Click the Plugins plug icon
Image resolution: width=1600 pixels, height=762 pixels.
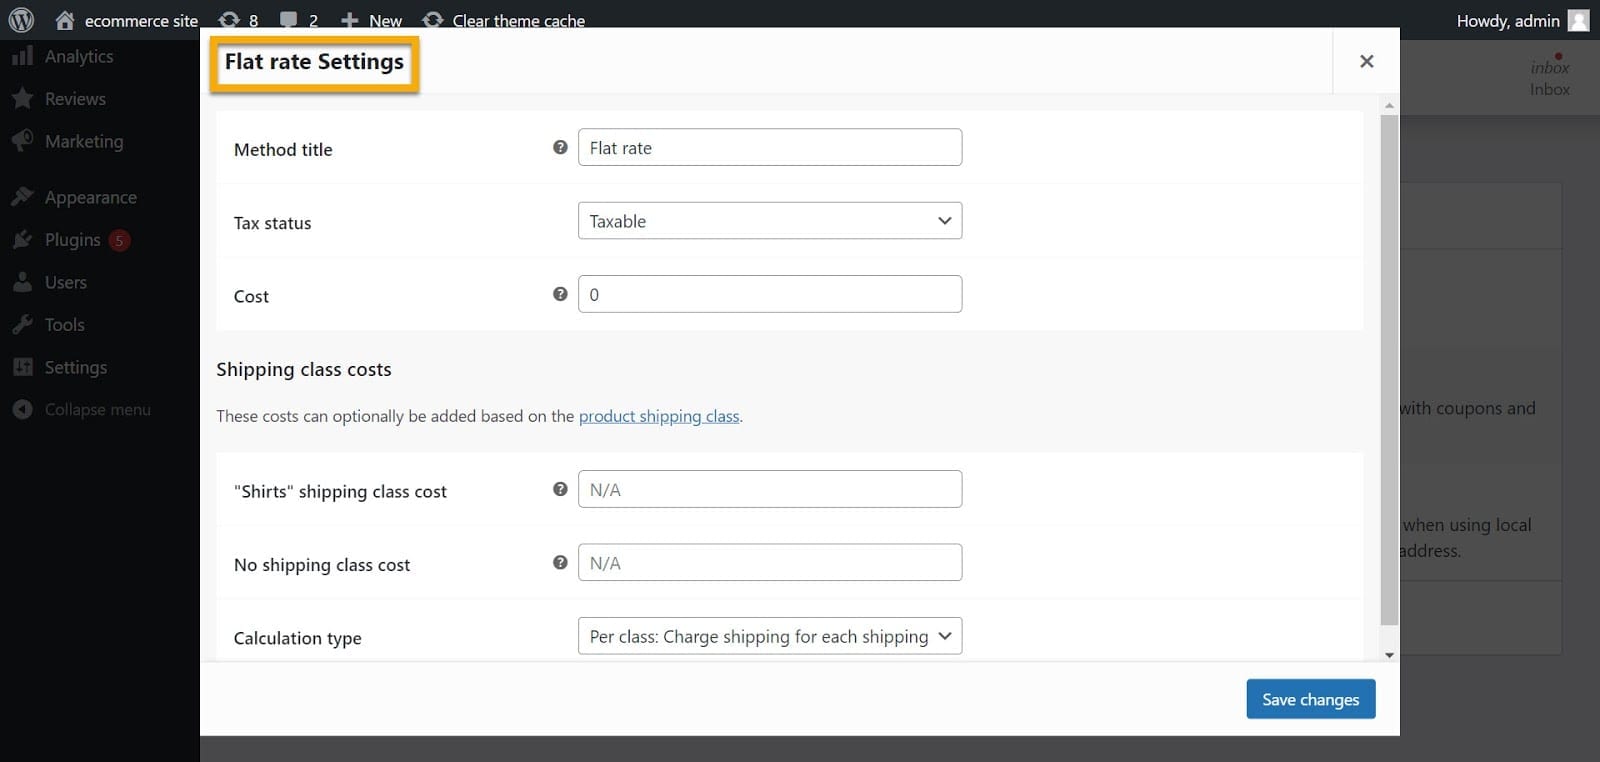(x=22, y=240)
